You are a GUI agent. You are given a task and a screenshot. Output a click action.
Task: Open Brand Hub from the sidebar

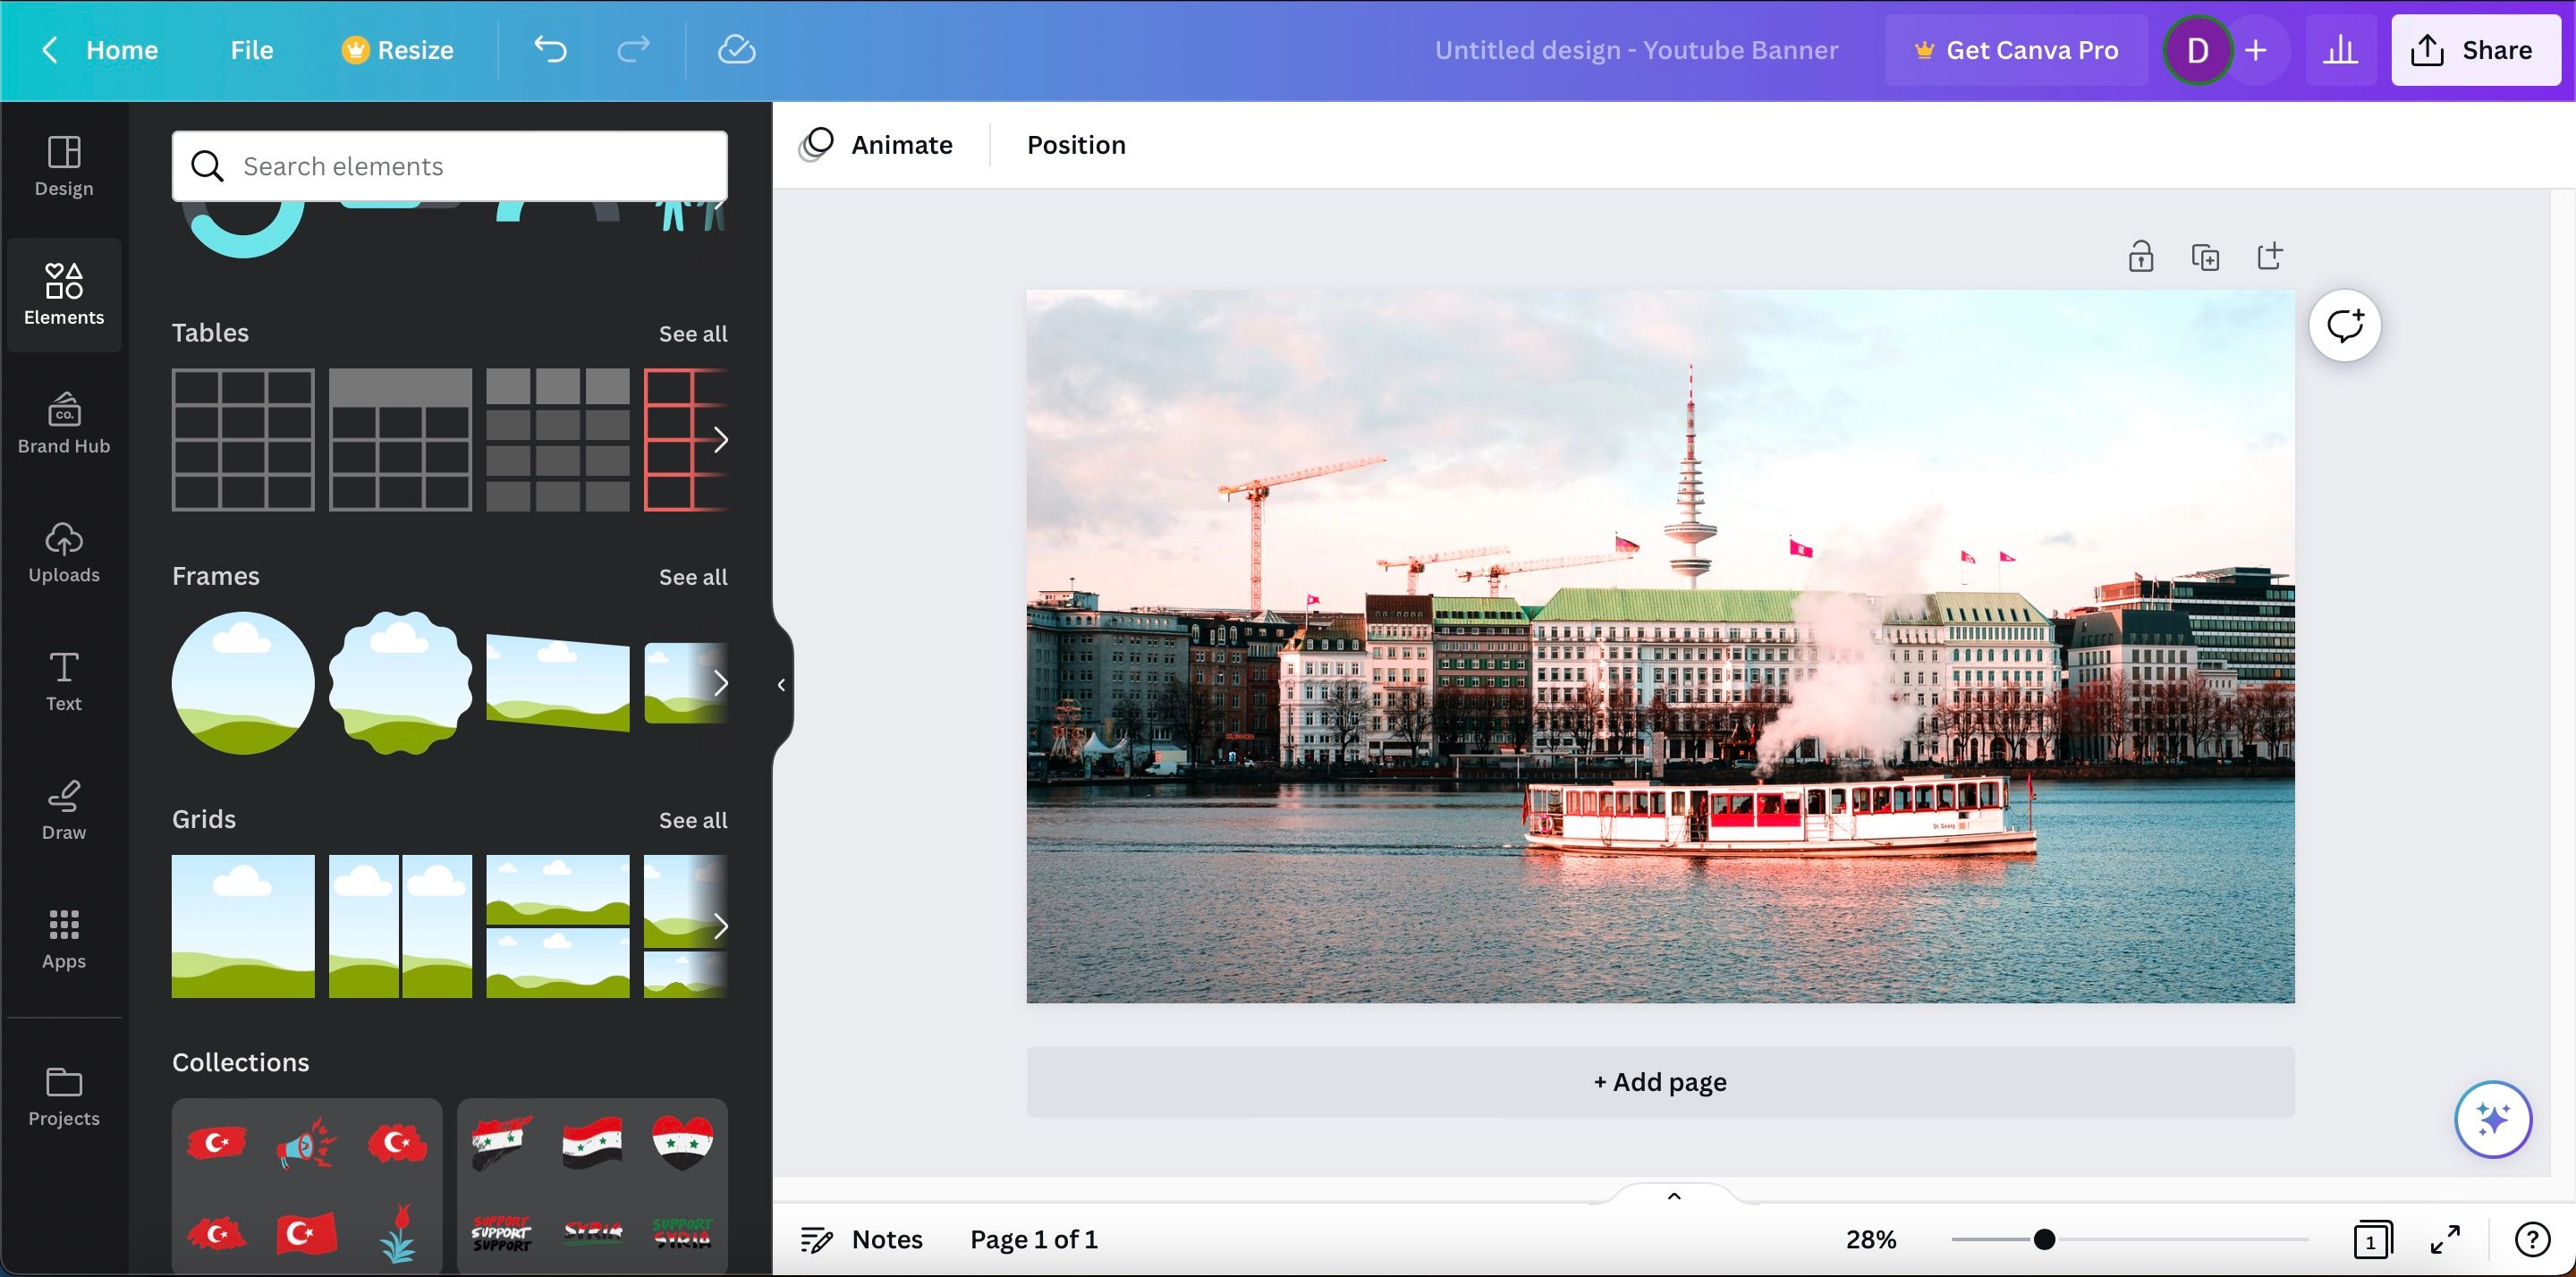click(63, 423)
